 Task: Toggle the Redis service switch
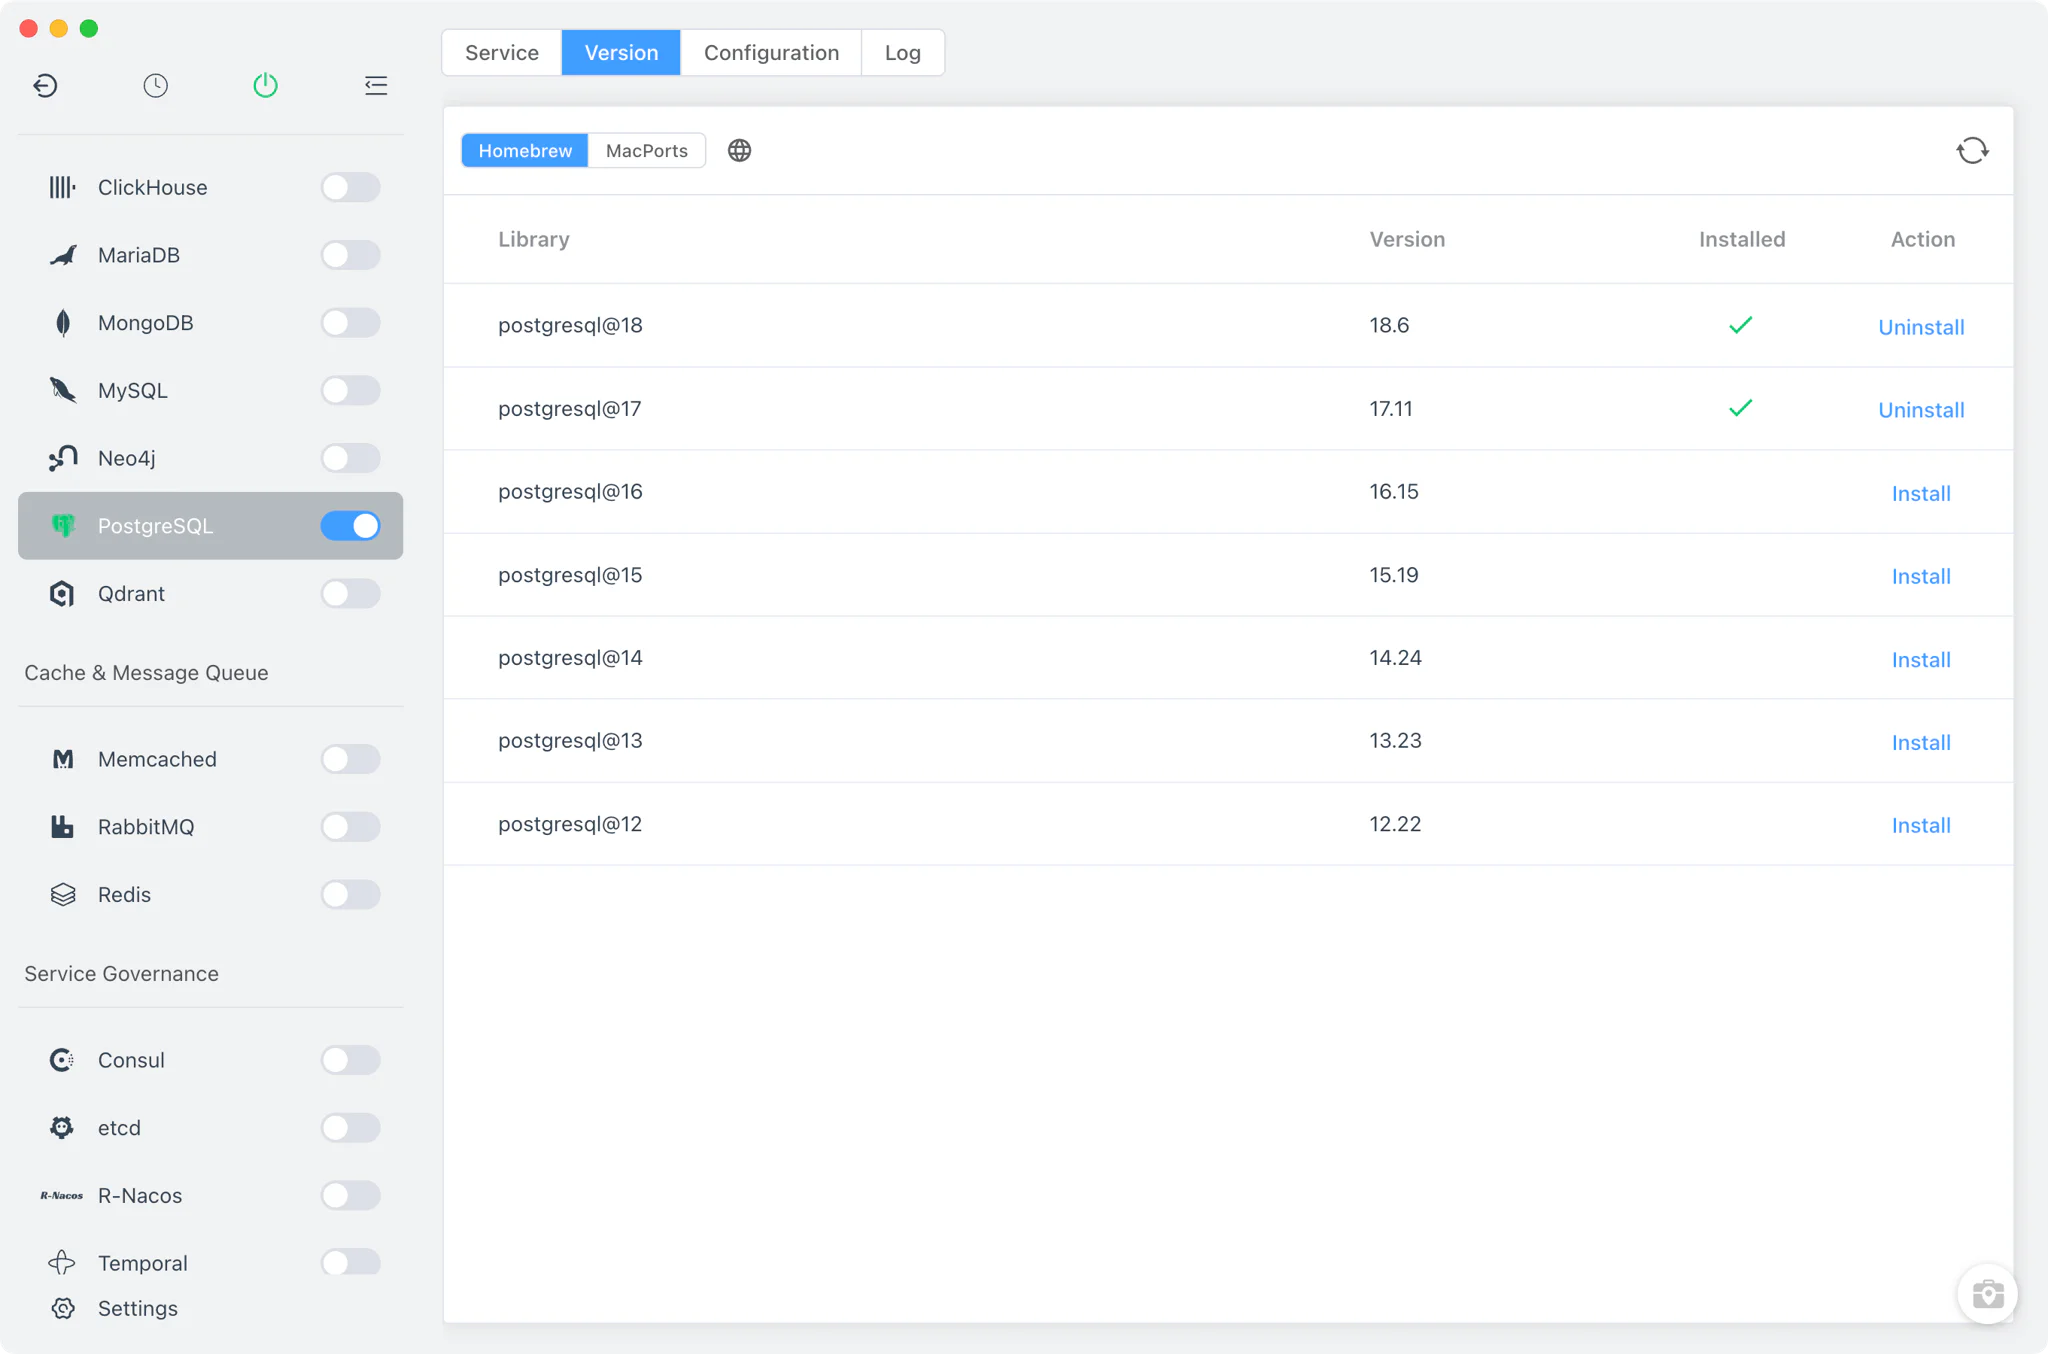point(350,895)
